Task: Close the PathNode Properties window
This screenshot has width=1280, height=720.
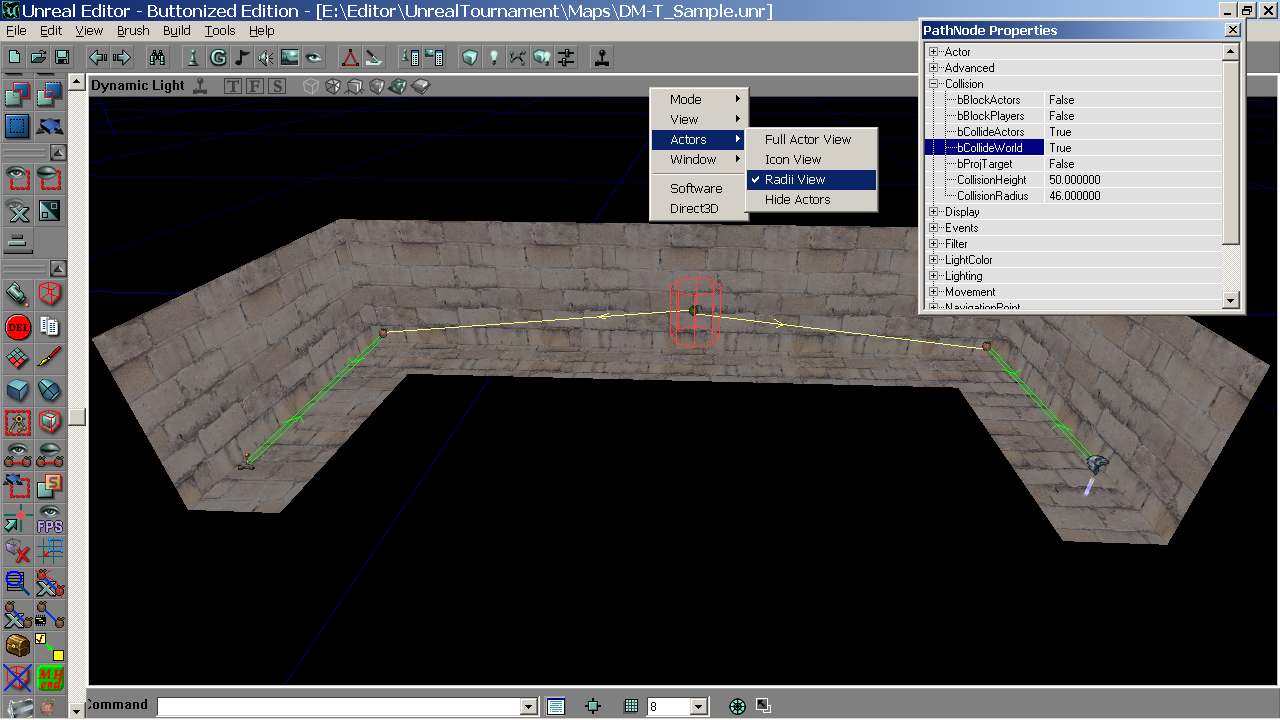Action: coord(1232,30)
